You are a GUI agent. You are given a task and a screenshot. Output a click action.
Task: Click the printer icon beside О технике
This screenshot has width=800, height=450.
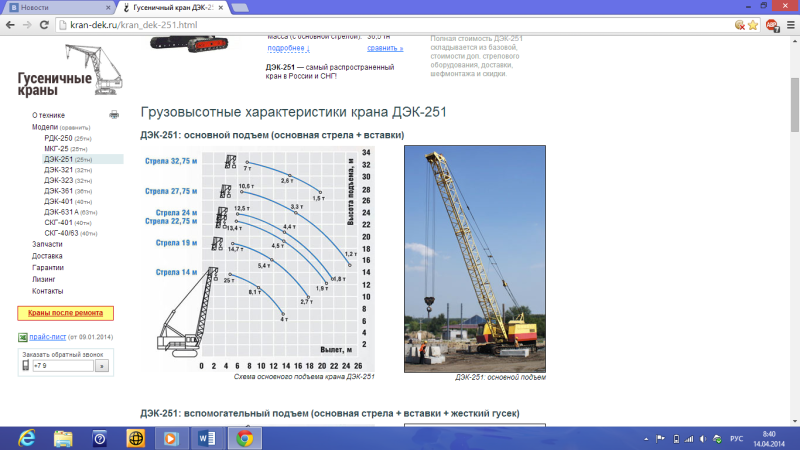pos(114,115)
